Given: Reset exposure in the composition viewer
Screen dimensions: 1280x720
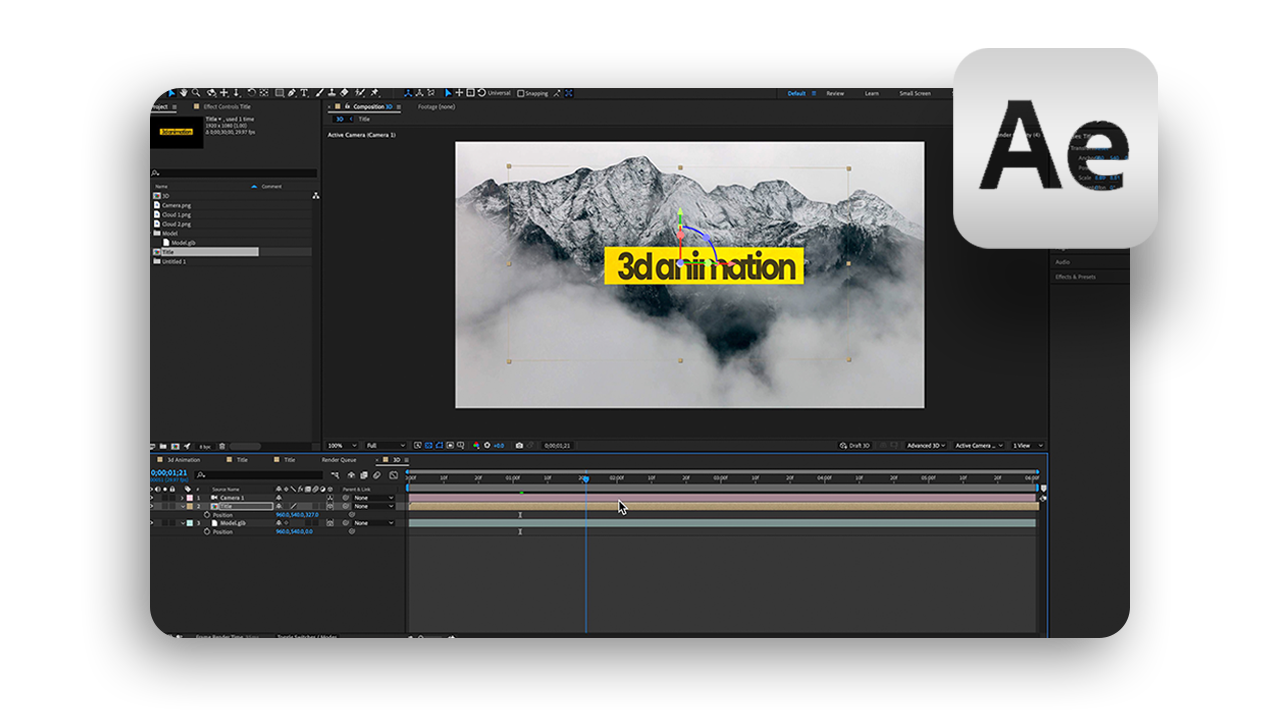Looking at the screenshot, I should [487, 445].
